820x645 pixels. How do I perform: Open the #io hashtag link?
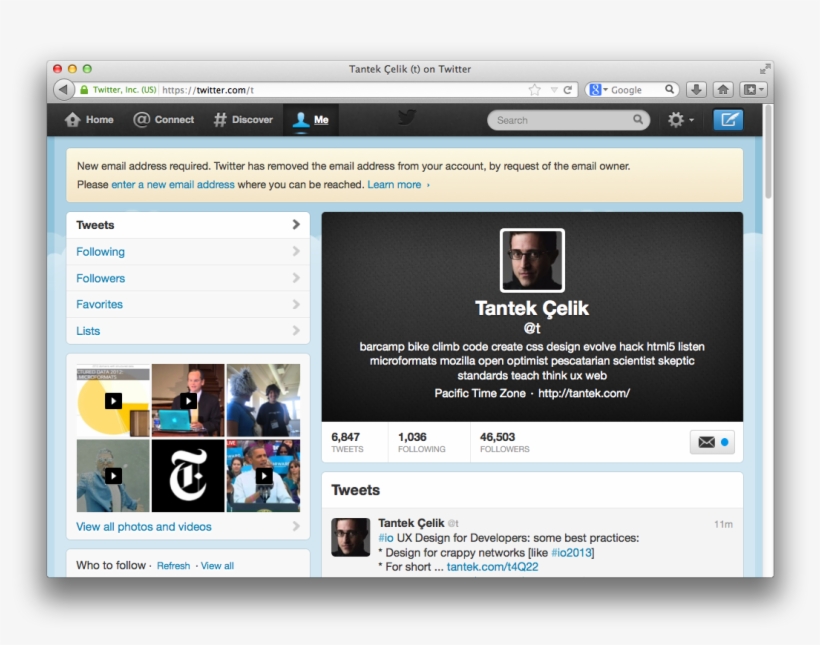point(385,538)
